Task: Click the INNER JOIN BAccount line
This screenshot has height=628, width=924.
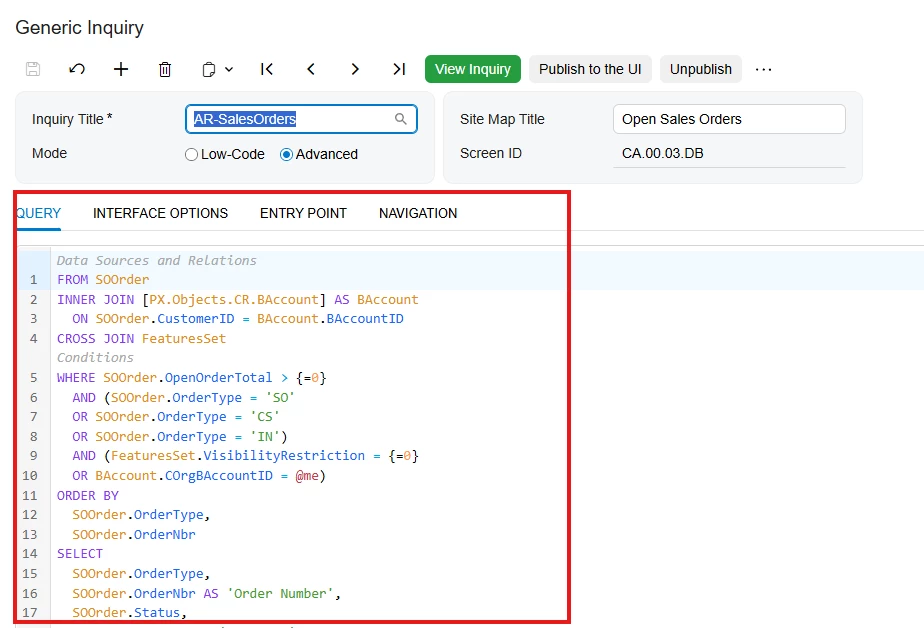Action: coord(237,299)
